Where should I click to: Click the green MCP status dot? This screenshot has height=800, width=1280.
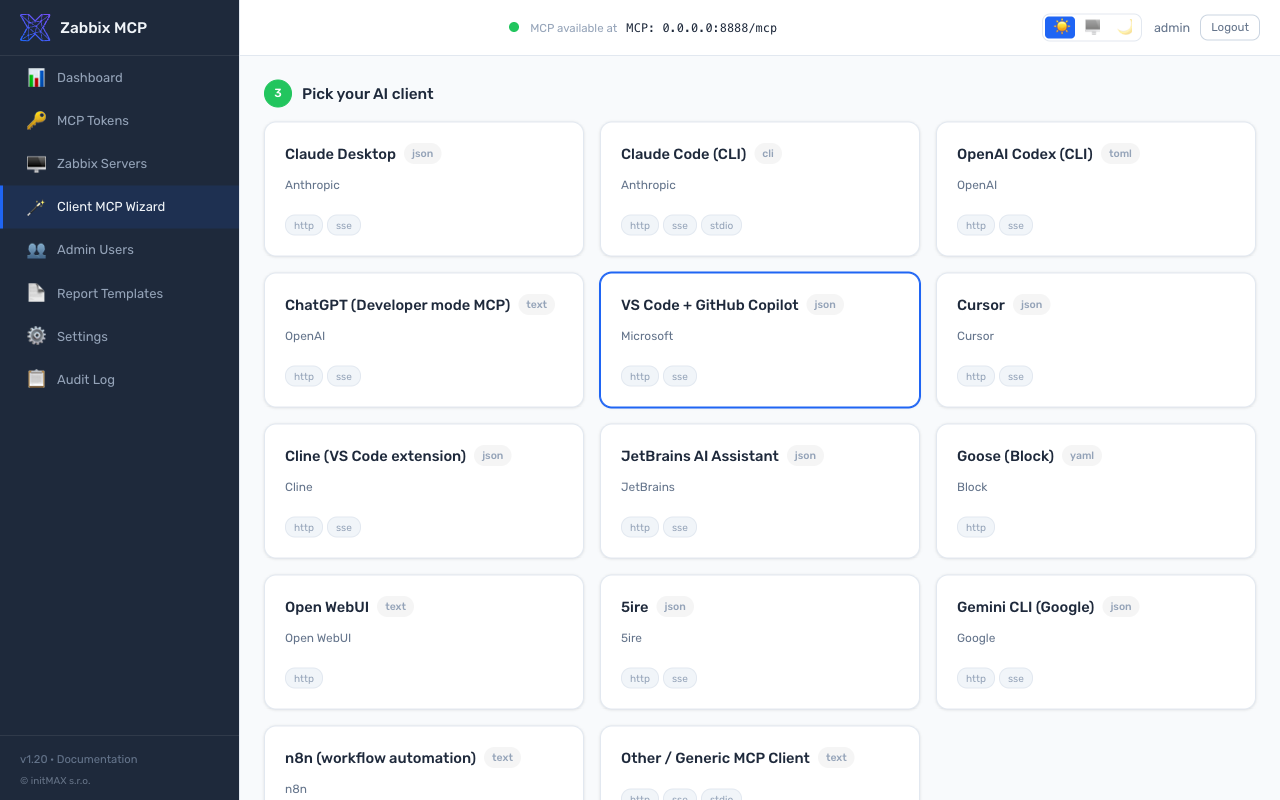[x=514, y=27]
